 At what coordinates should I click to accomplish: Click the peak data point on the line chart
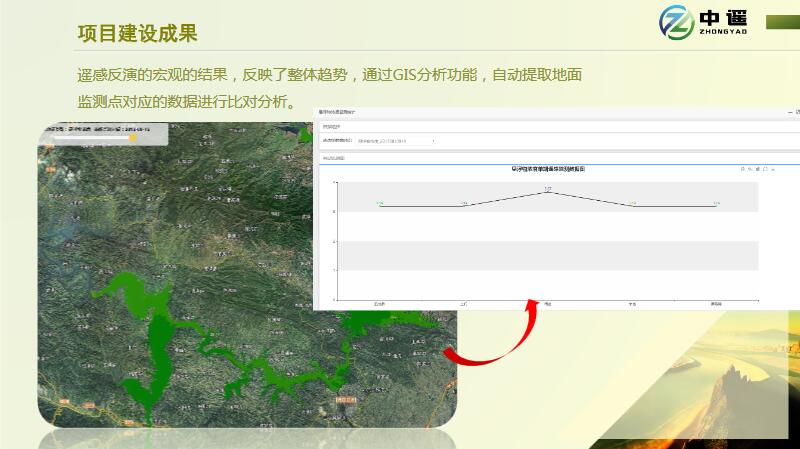(548, 190)
